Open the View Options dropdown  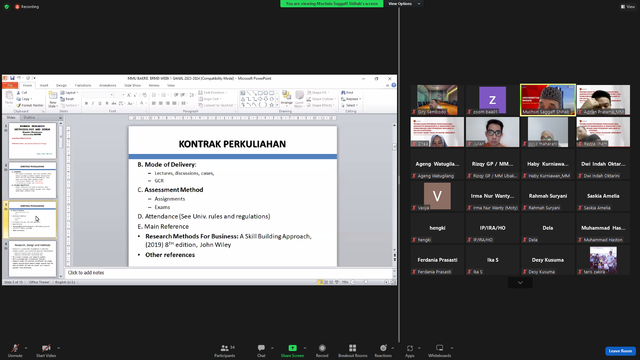coord(404,4)
